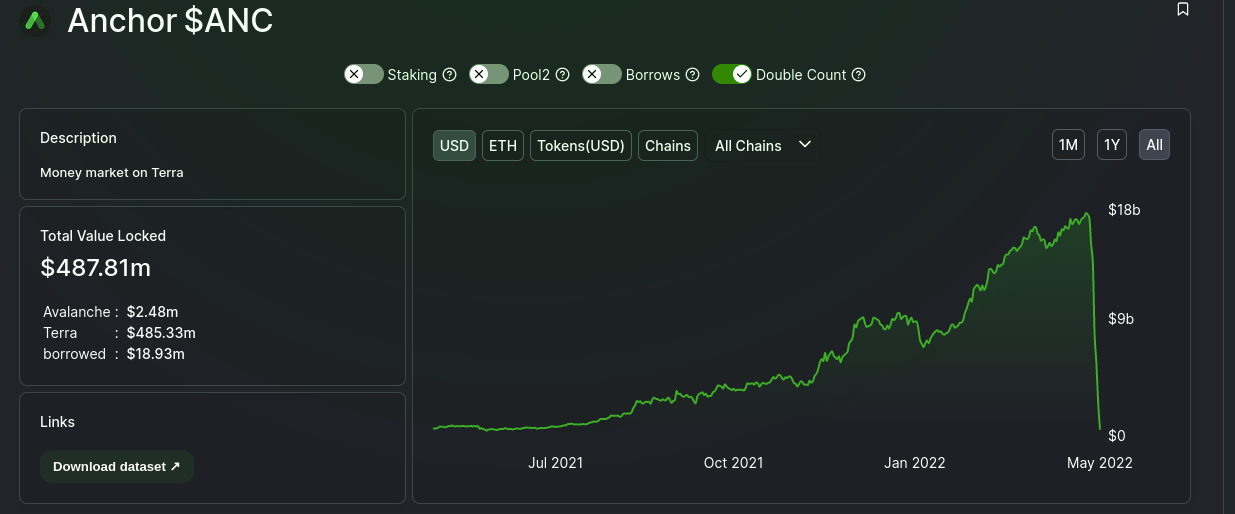Click the Anchor protocol logo icon
Screen dimensions: 1235x514
[x=35, y=20]
